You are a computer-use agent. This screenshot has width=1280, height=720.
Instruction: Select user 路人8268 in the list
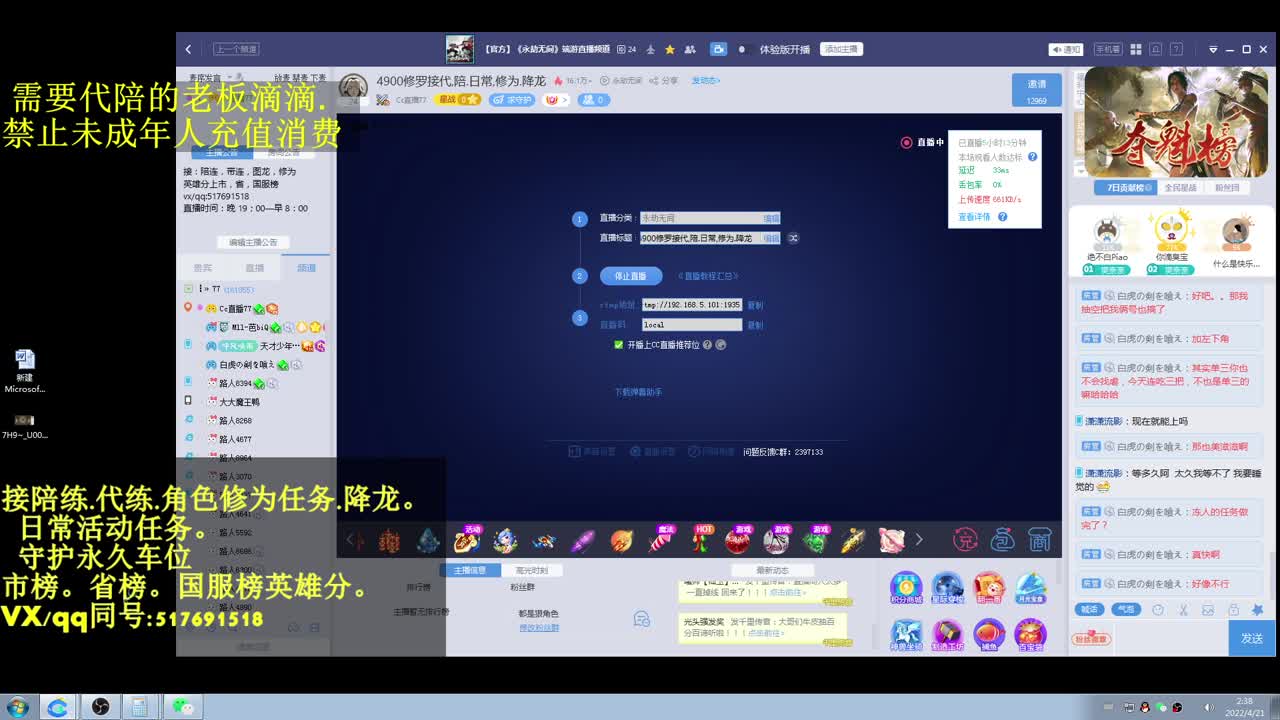pos(235,421)
